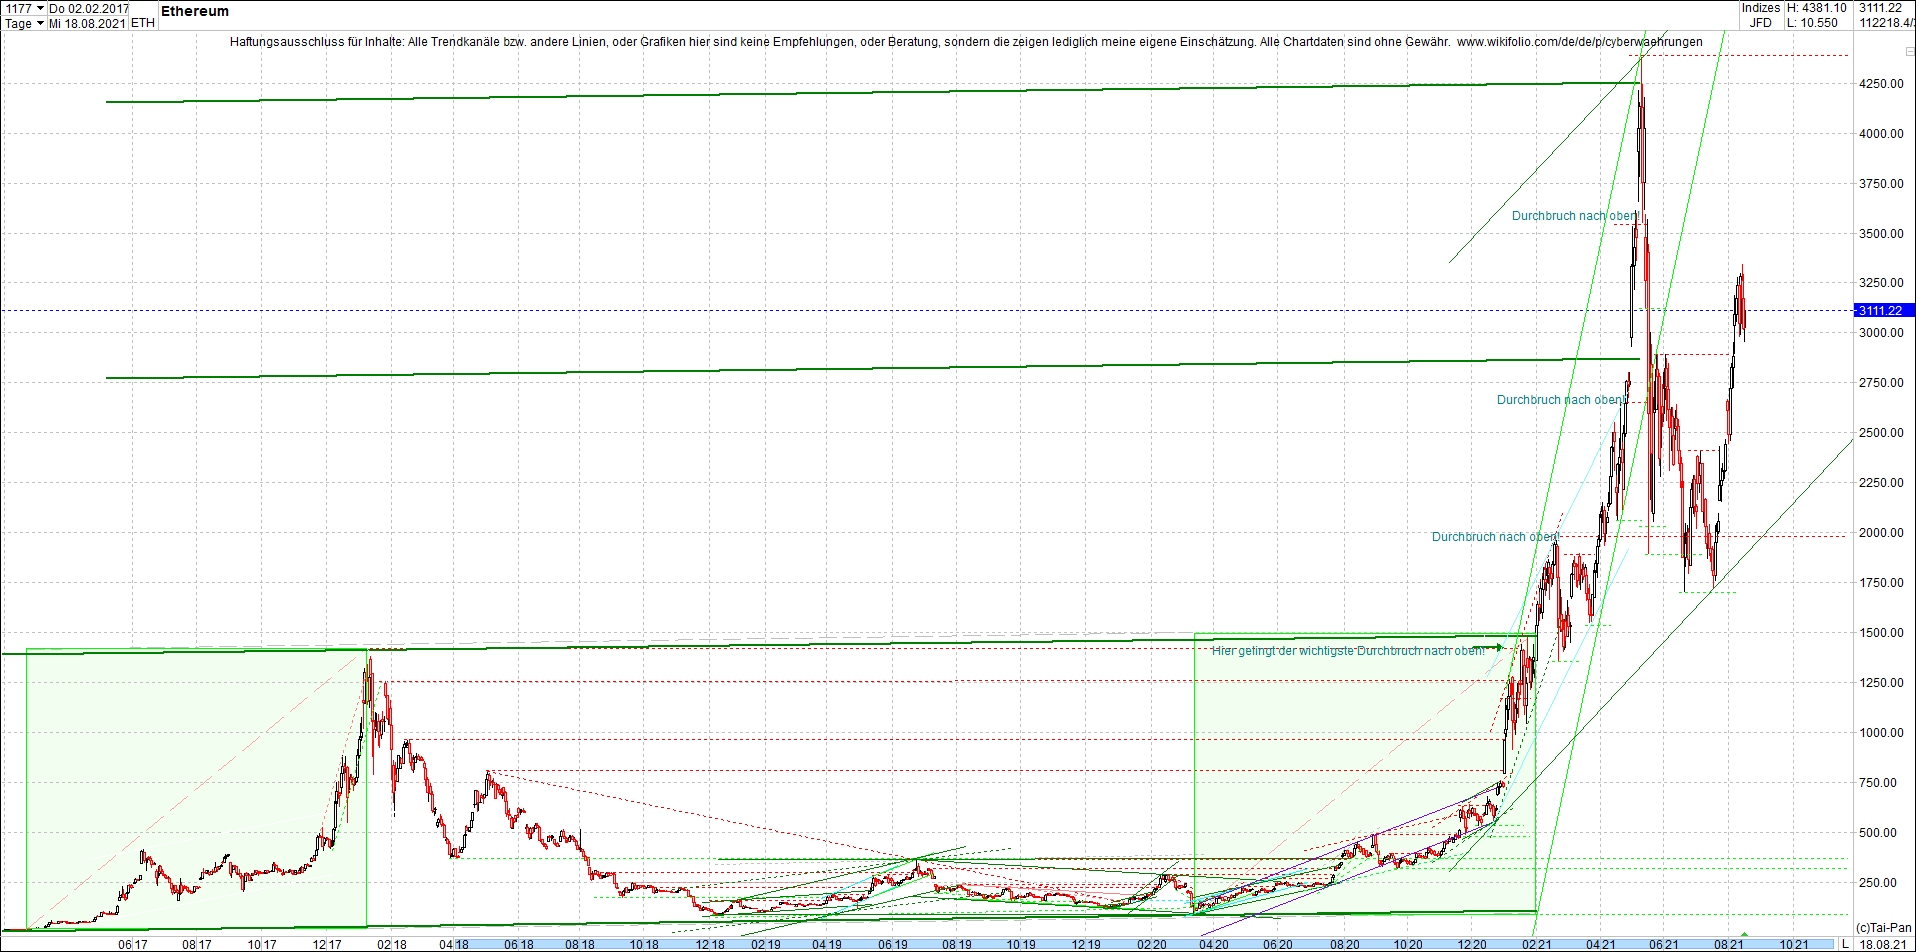Image resolution: width=1916 pixels, height=952 pixels.
Task: Select the ETH ticker symbol field
Action: click(143, 23)
